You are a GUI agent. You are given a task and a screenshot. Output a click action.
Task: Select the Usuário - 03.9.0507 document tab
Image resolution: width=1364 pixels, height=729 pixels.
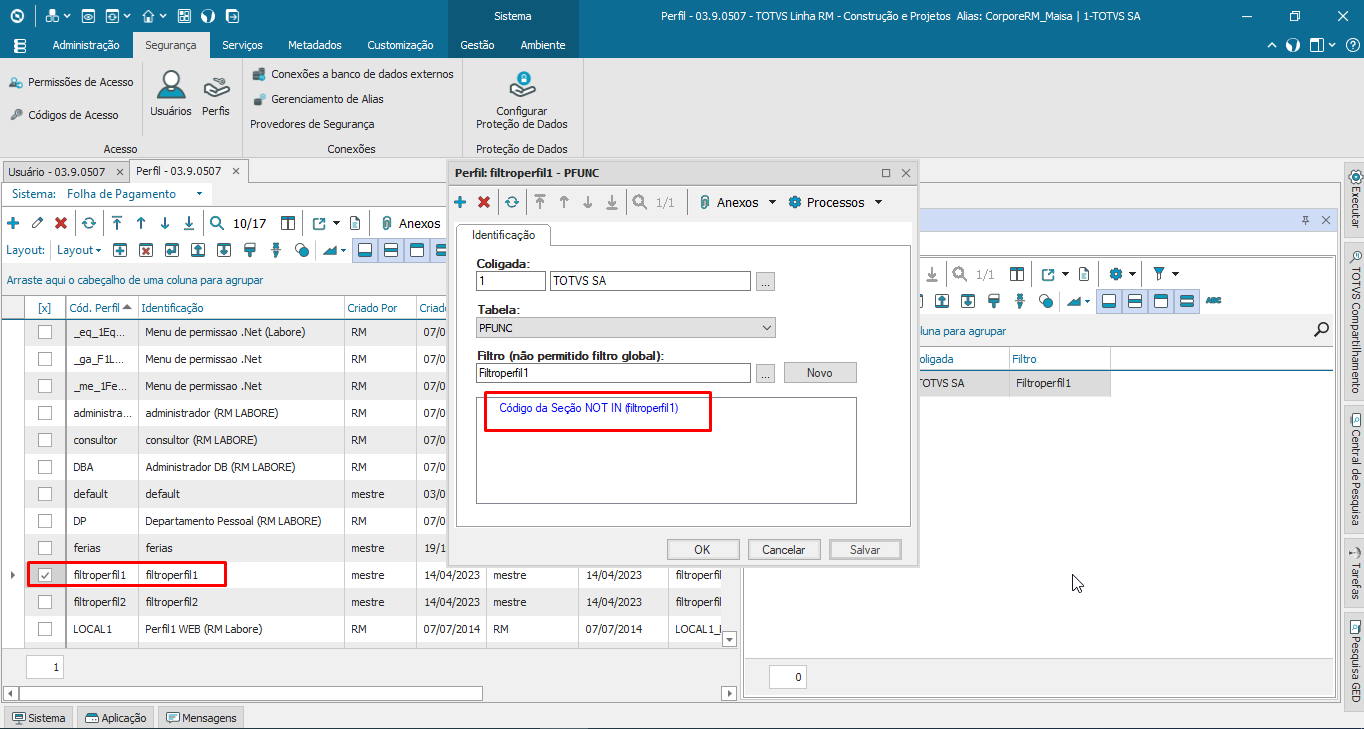57,172
